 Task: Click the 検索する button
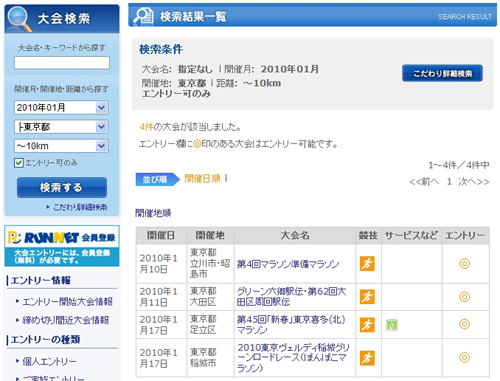tap(62, 187)
